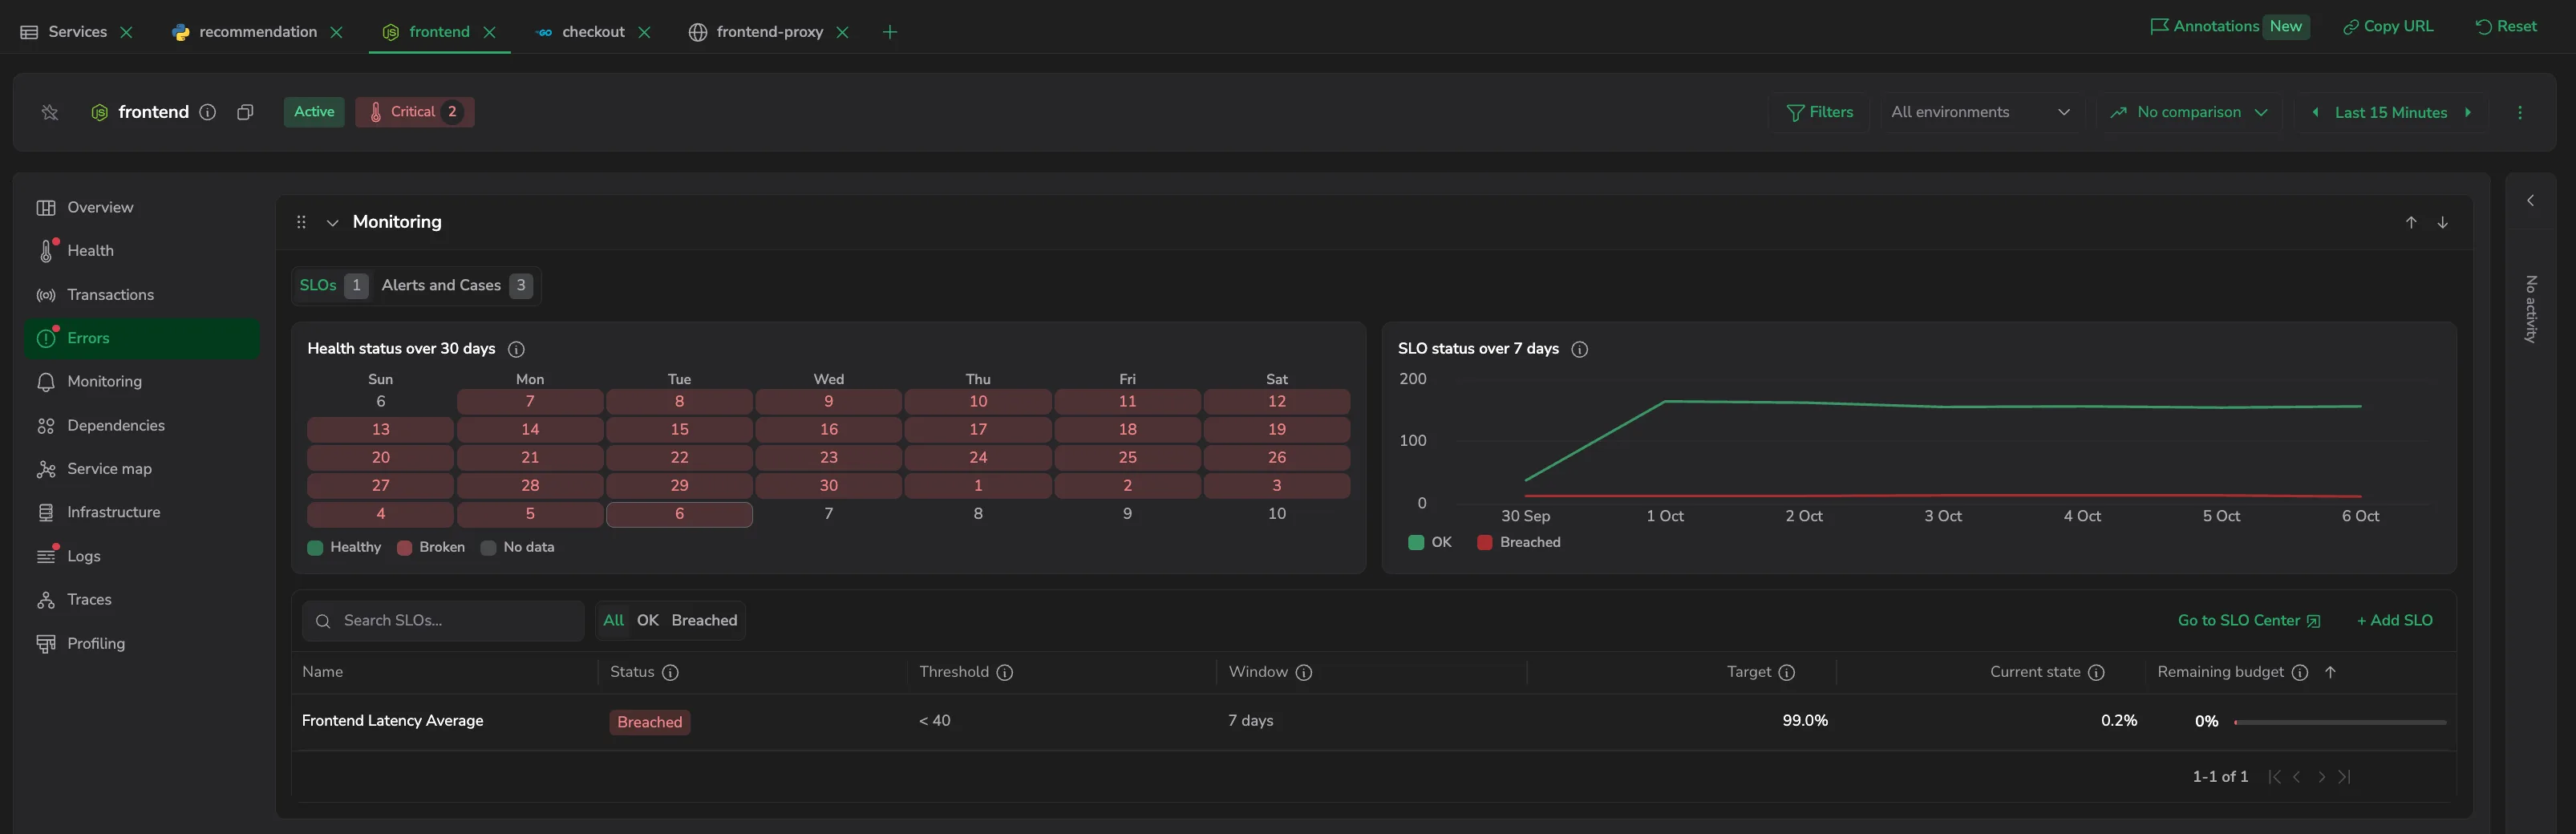Click the Filters button
The width and height of the screenshot is (2576, 834).
click(x=1820, y=112)
